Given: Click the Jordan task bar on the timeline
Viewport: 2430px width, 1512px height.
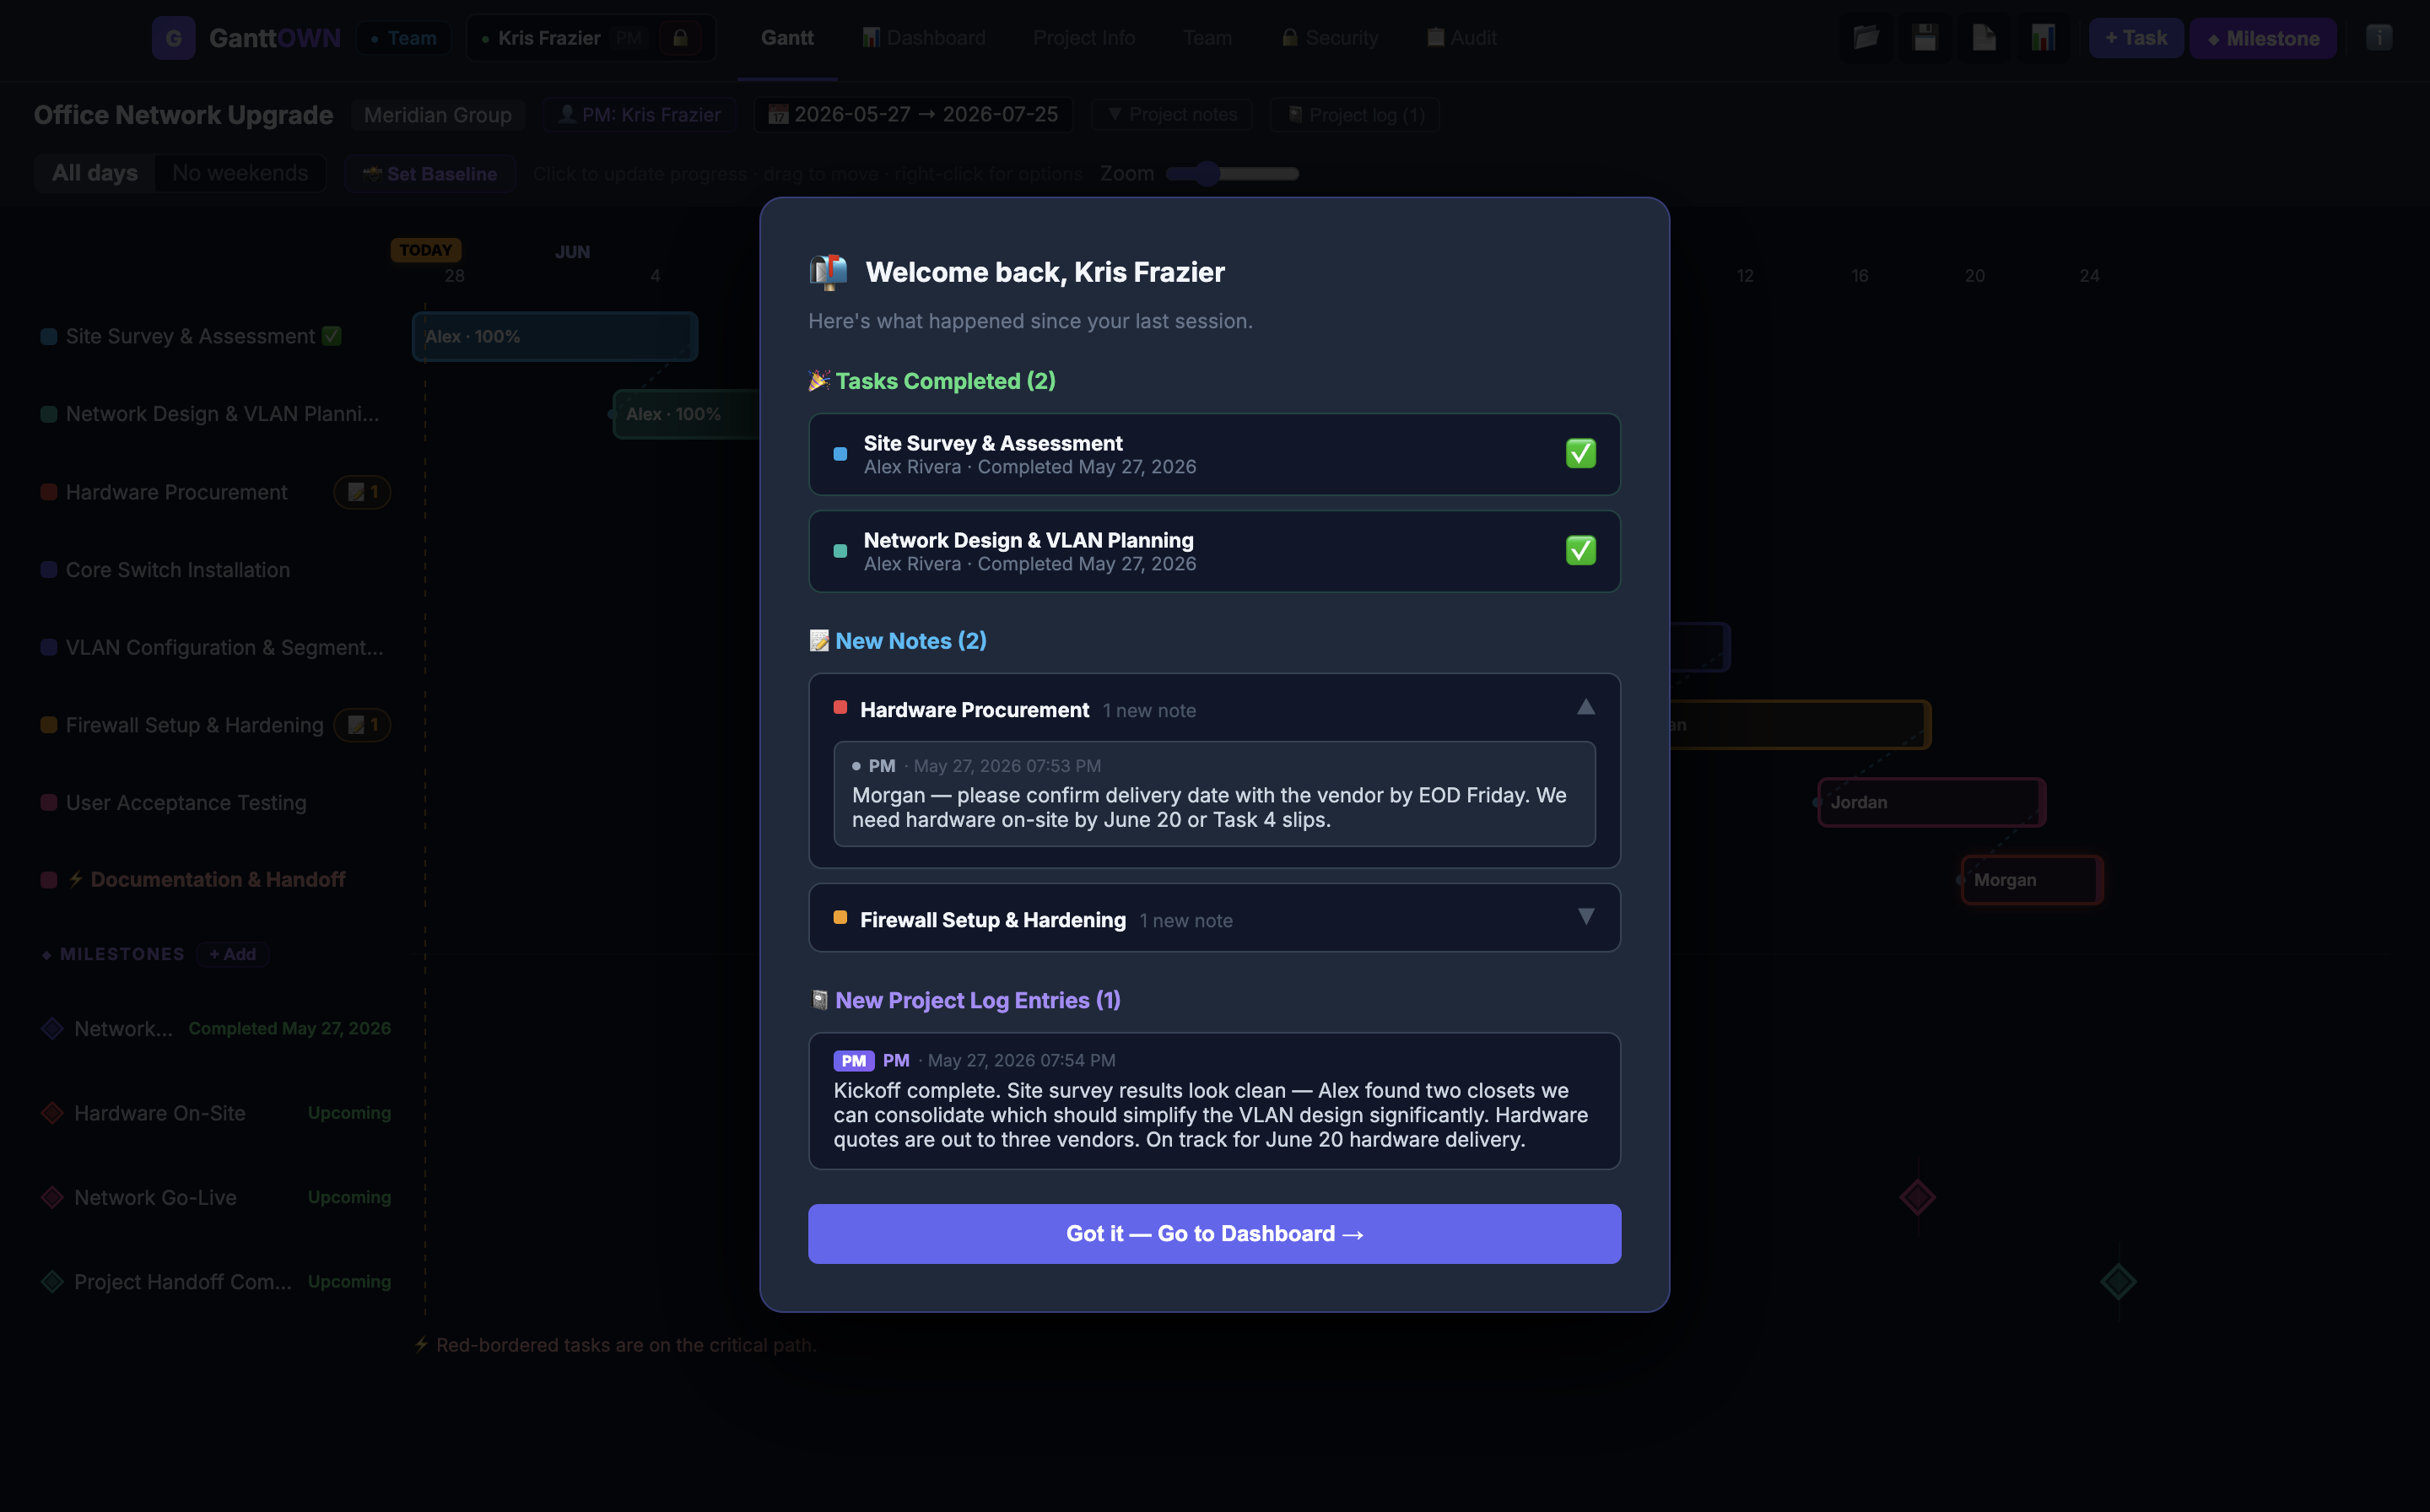Looking at the screenshot, I should pyautogui.click(x=1931, y=802).
